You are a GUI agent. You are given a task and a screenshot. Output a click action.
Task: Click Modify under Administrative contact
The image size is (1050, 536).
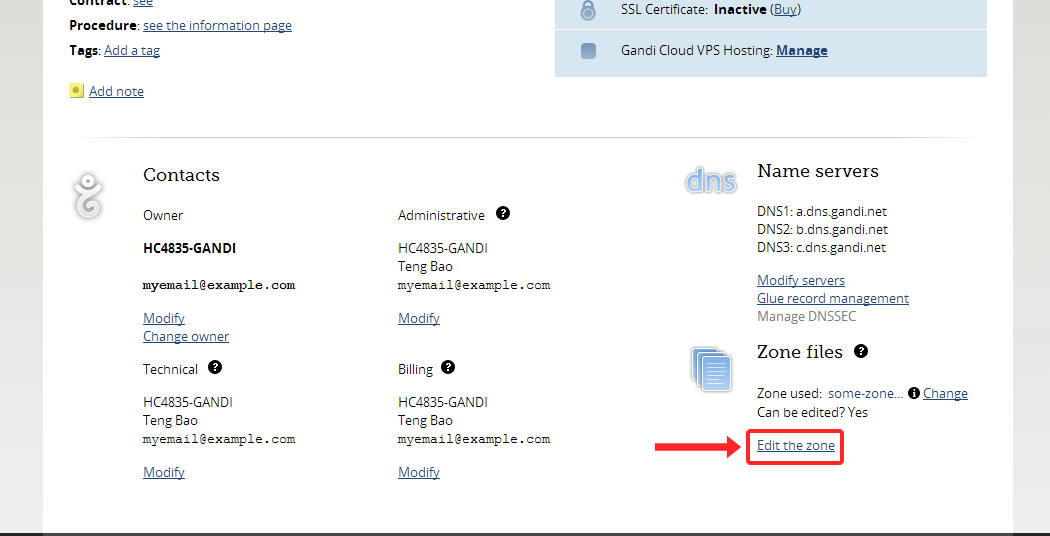pos(419,318)
